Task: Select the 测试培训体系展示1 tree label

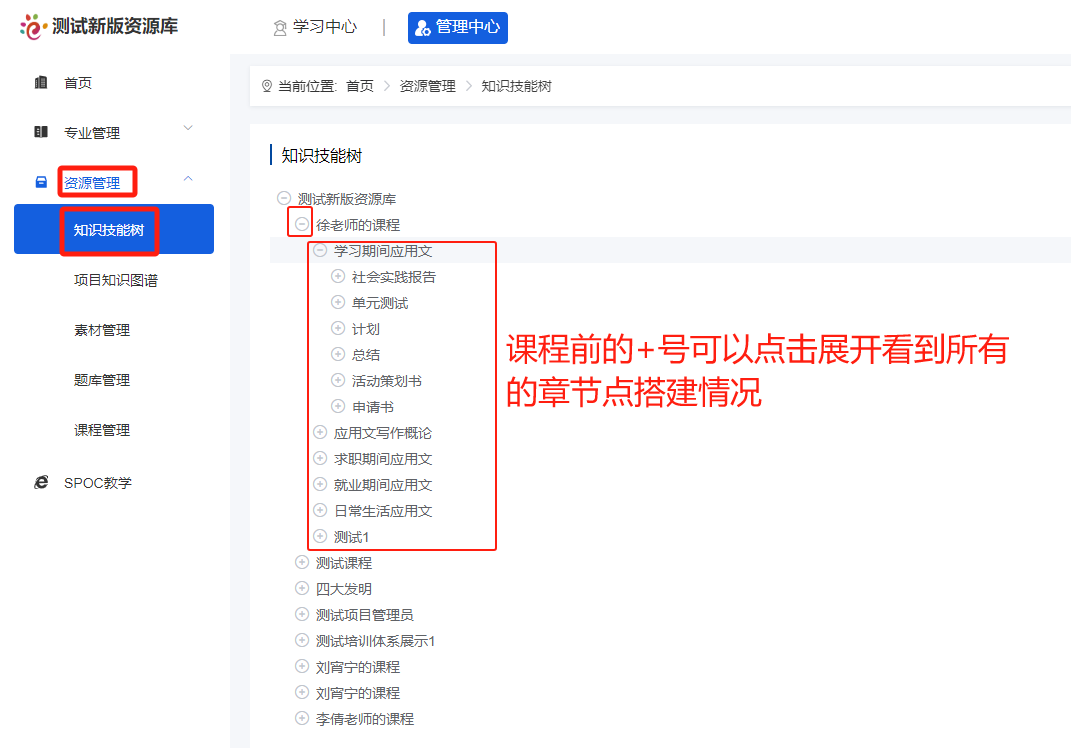Action: coord(375,640)
